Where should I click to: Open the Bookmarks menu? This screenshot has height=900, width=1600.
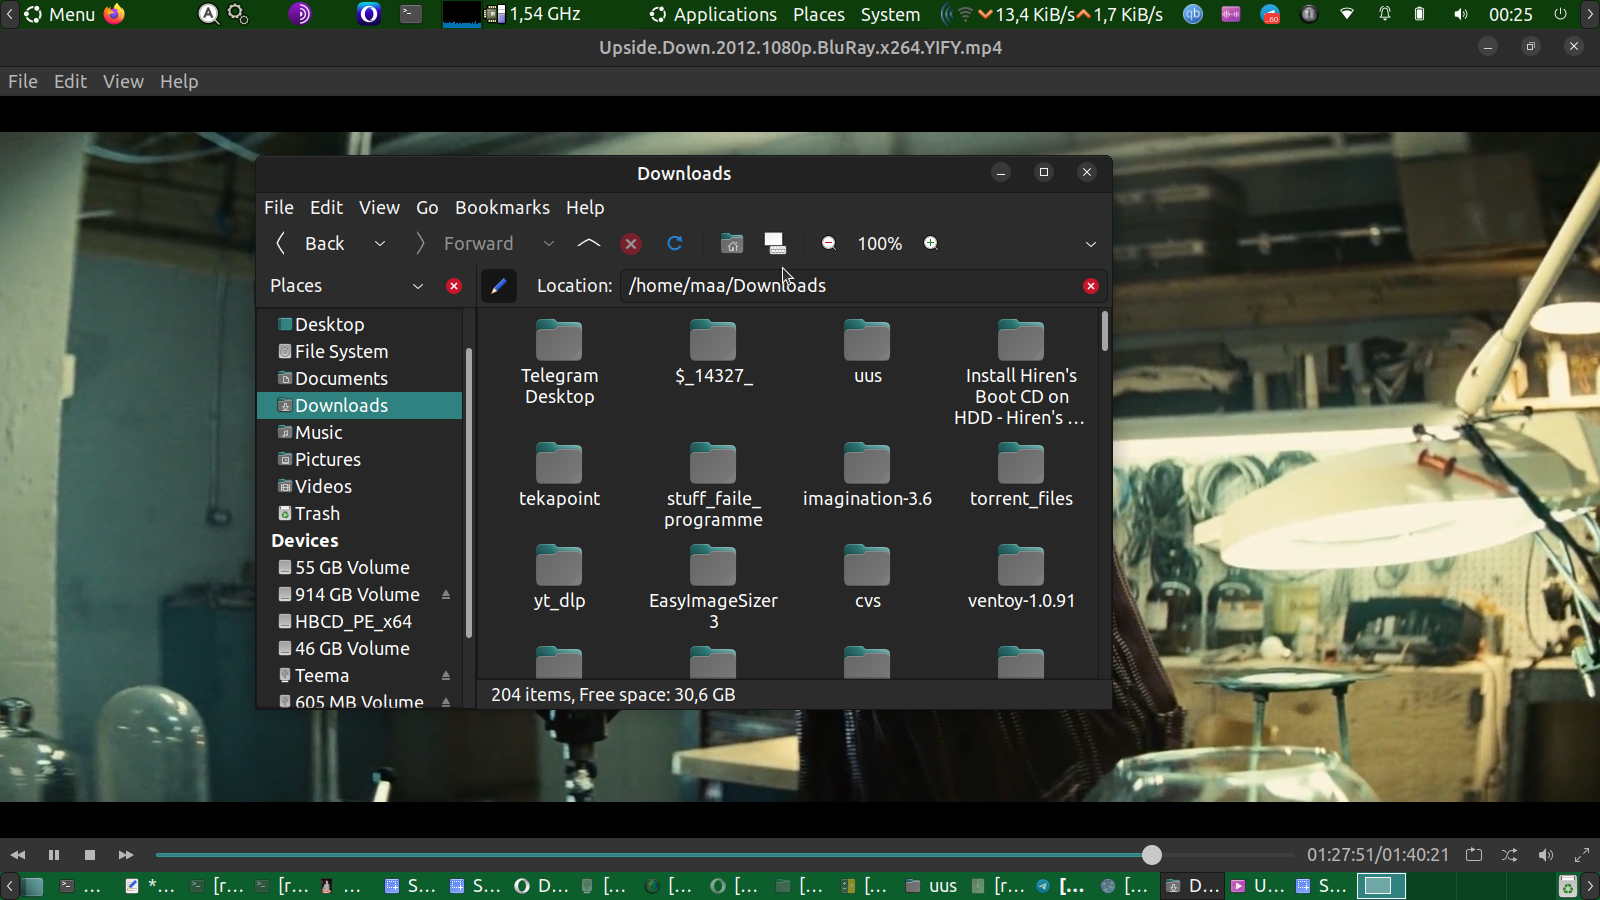[x=502, y=207]
